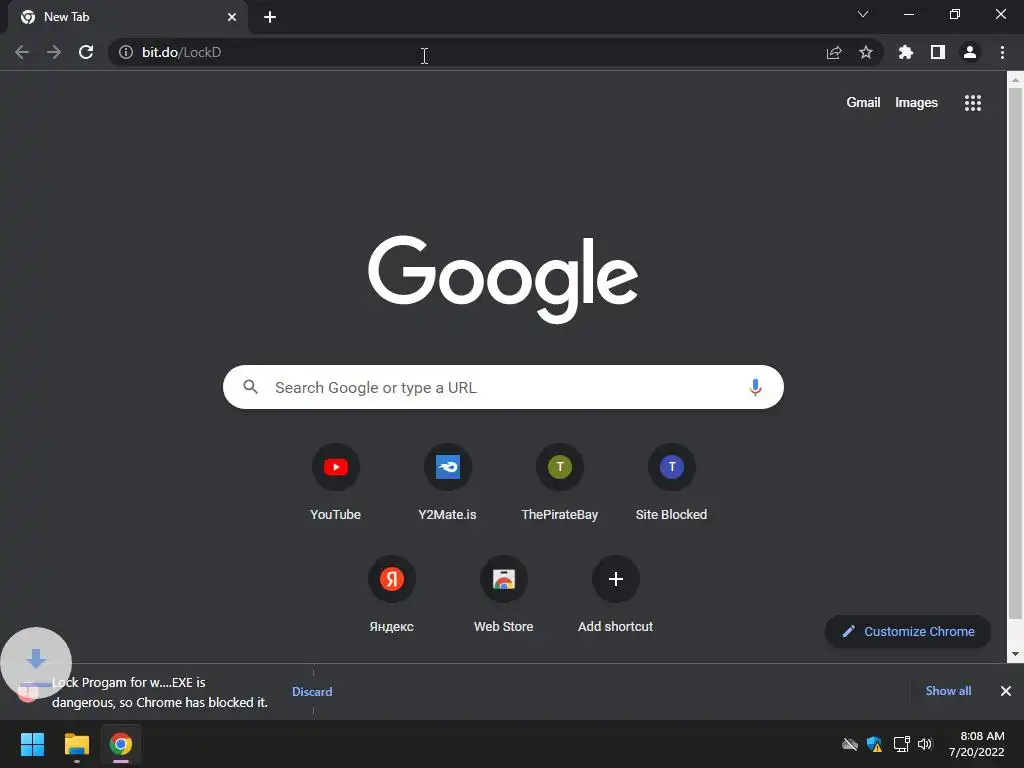The width and height of the screenshot is (1024, 768).
Task: Click Add shortcut button
Action: pyautogui.click(x=615, y=595)
